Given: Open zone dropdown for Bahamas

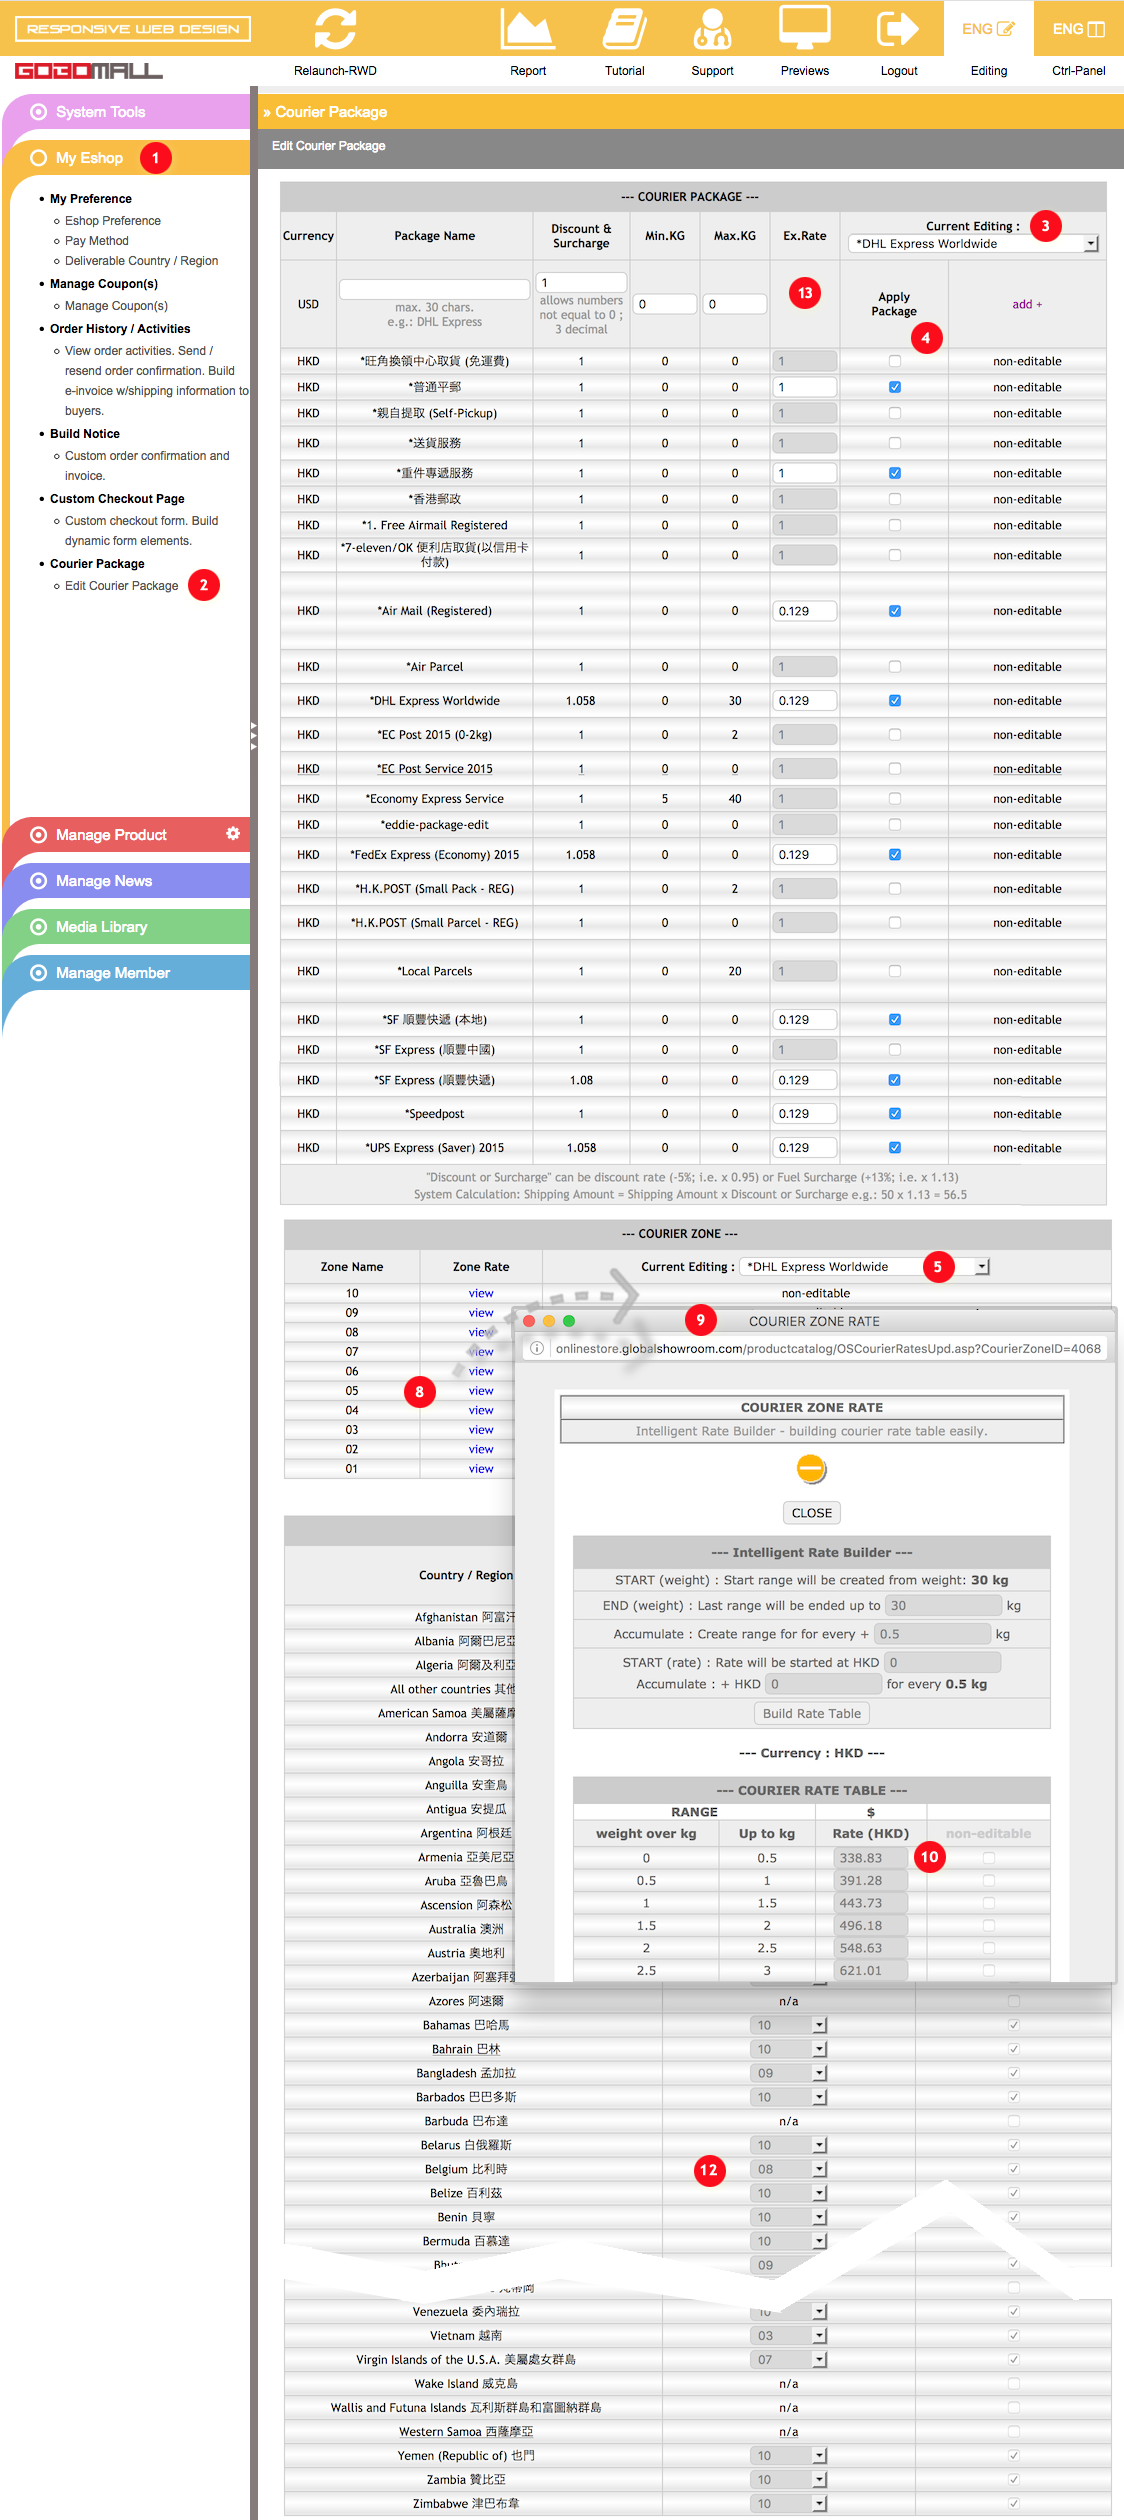Looking at the screenshot, I should point(789,2025).
